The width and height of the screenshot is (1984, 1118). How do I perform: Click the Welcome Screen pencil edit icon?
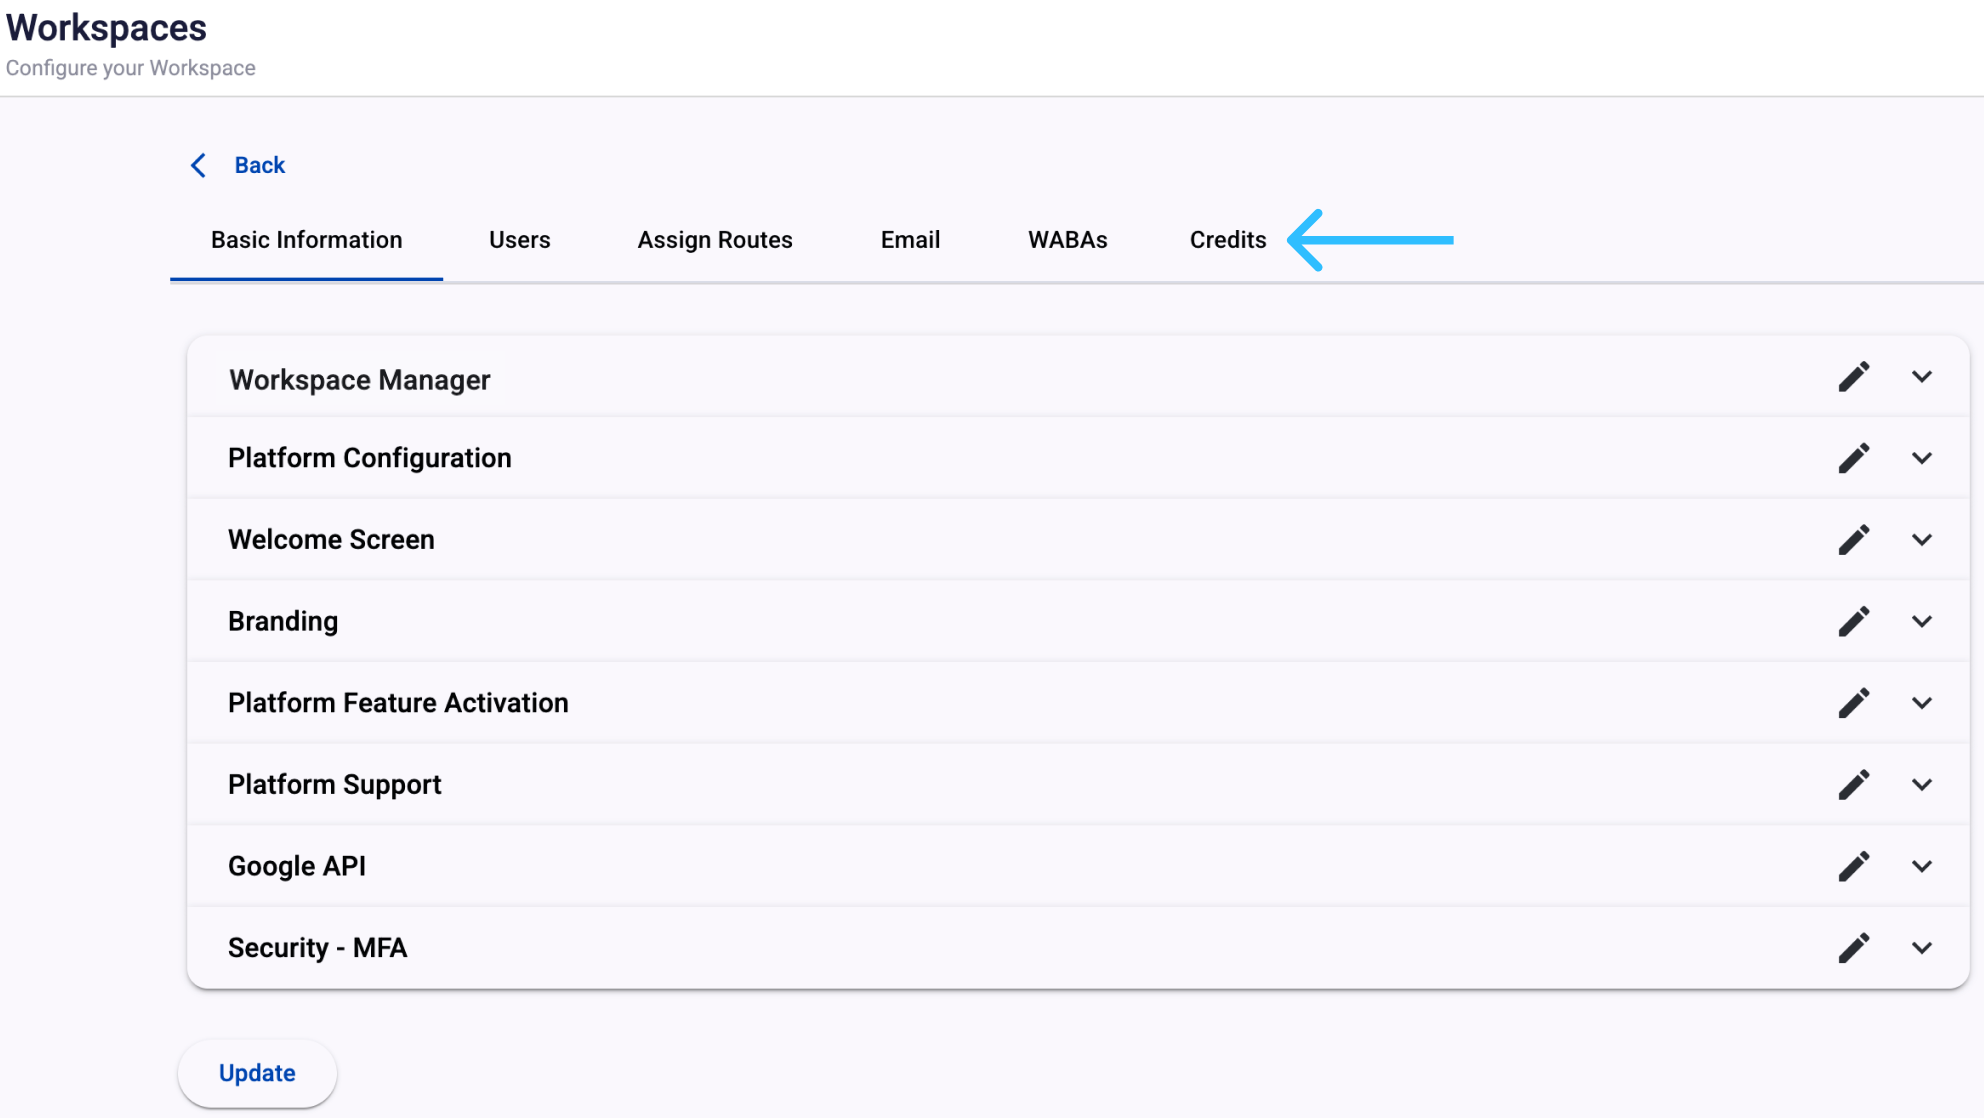[1853, 540]
